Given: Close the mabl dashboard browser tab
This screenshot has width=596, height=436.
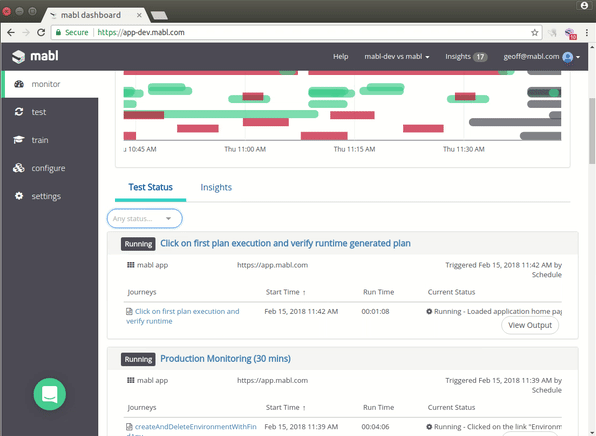Looking at the screenshot, I should [x=139, y=15].
